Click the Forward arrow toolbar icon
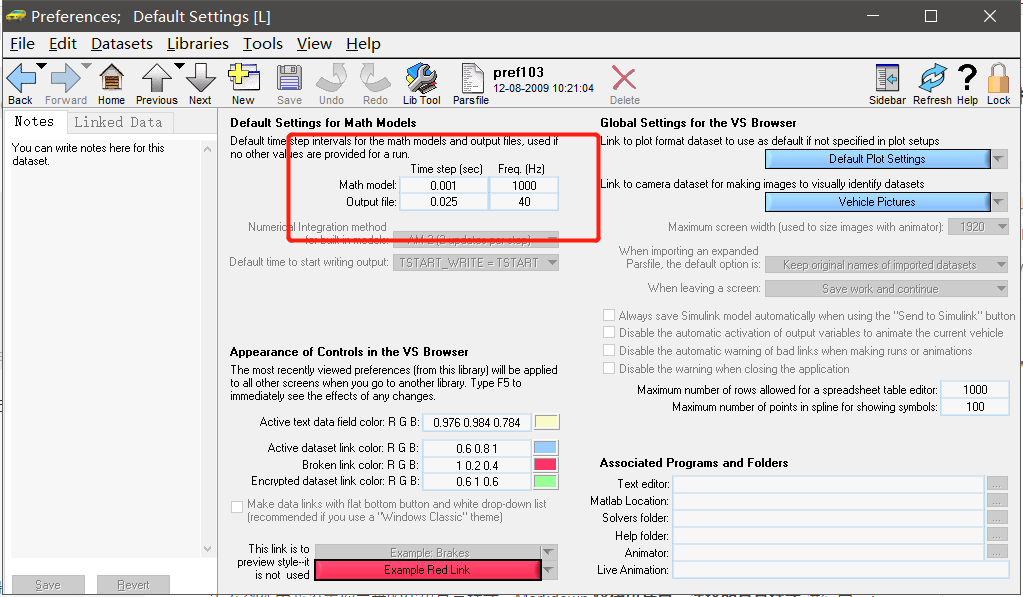This screenshot has width=1023, height=597. 65,78
